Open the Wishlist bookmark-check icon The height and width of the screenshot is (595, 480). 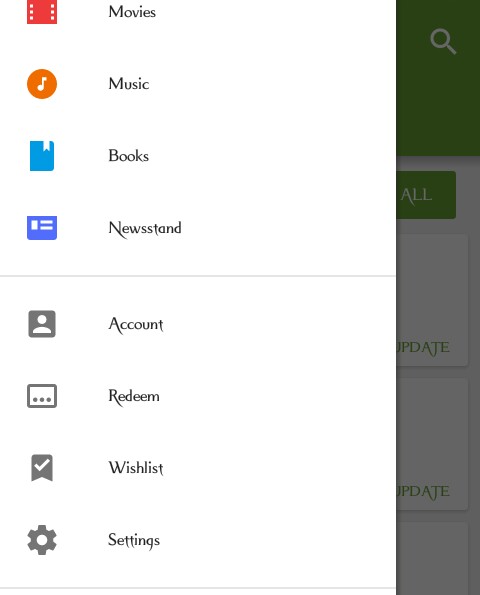point(42,468)
